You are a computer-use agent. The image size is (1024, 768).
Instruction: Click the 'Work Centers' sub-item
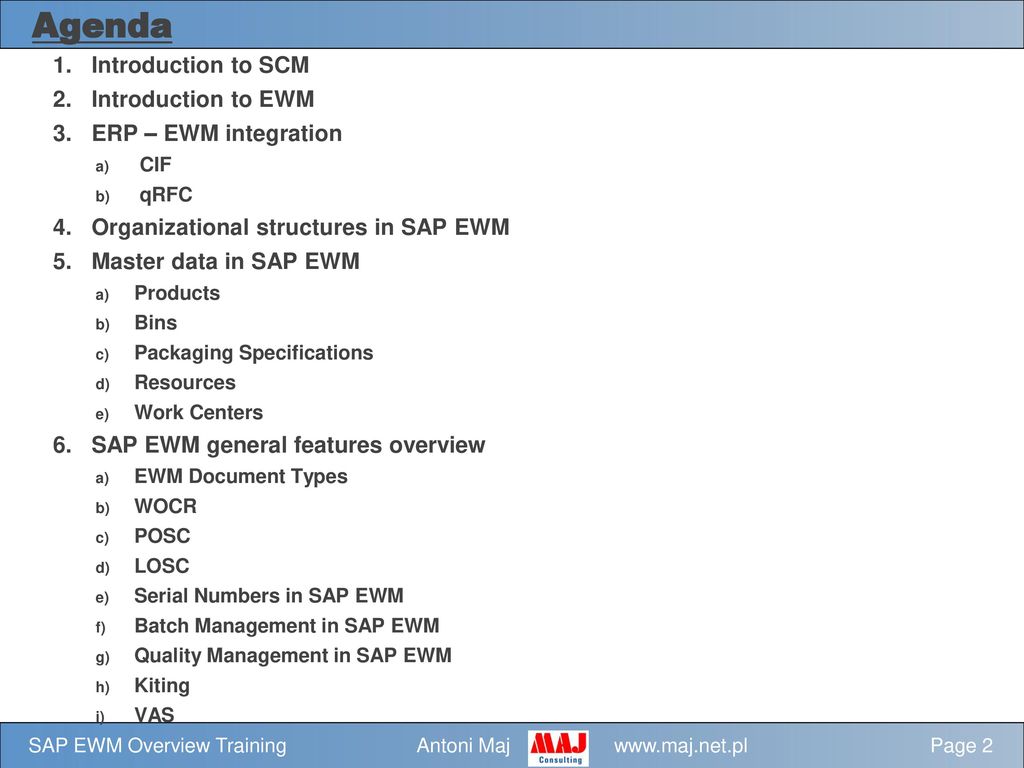pyautogui.click(x=199, y=413)
